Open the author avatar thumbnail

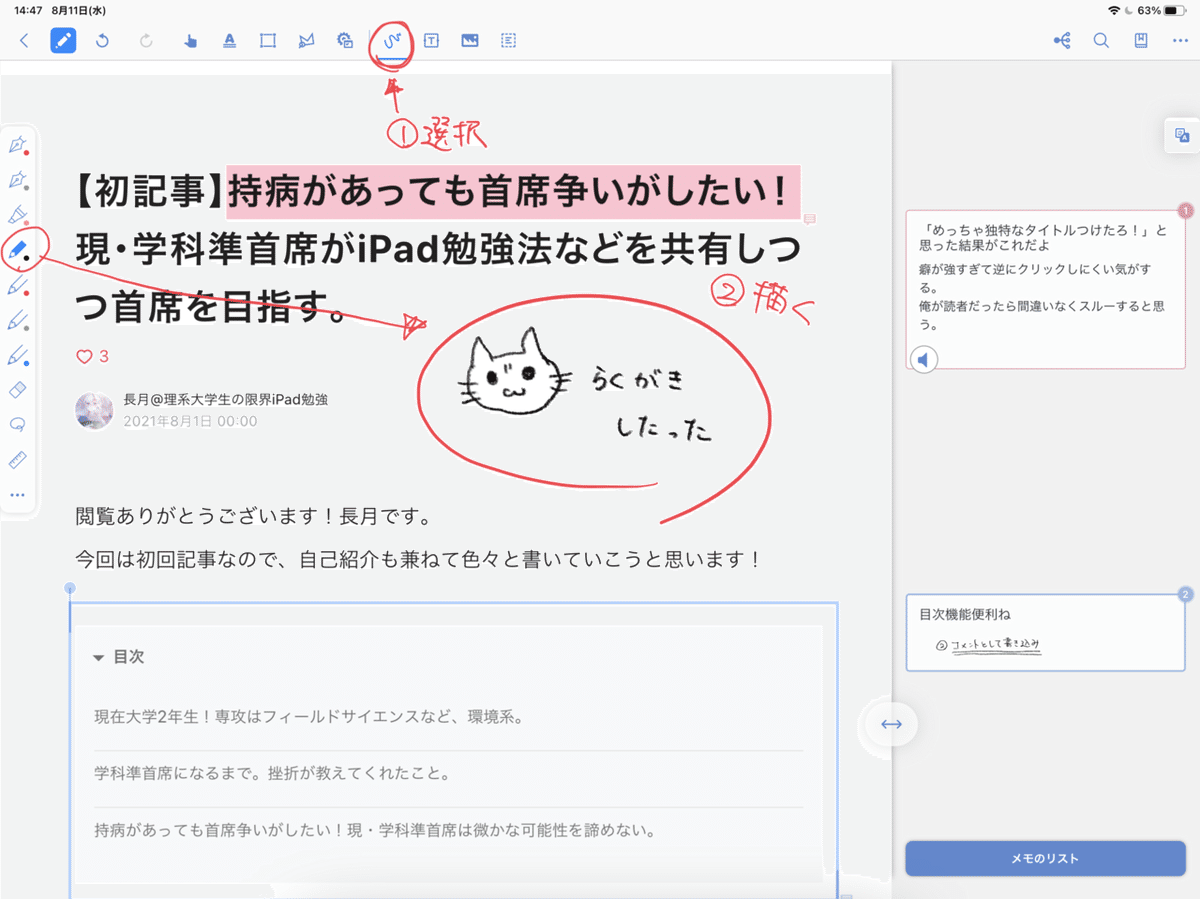coord(94,411)
